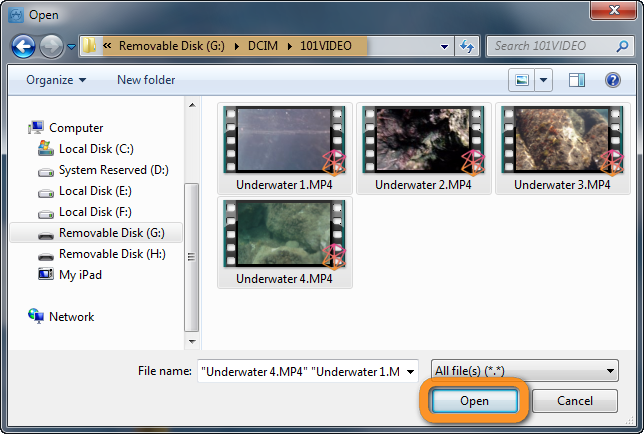The width and height of the screenshot is (644, 434).
Task: Click the Search 101VIDEO field
Action: pyautogui.click(x=559, y=46)
